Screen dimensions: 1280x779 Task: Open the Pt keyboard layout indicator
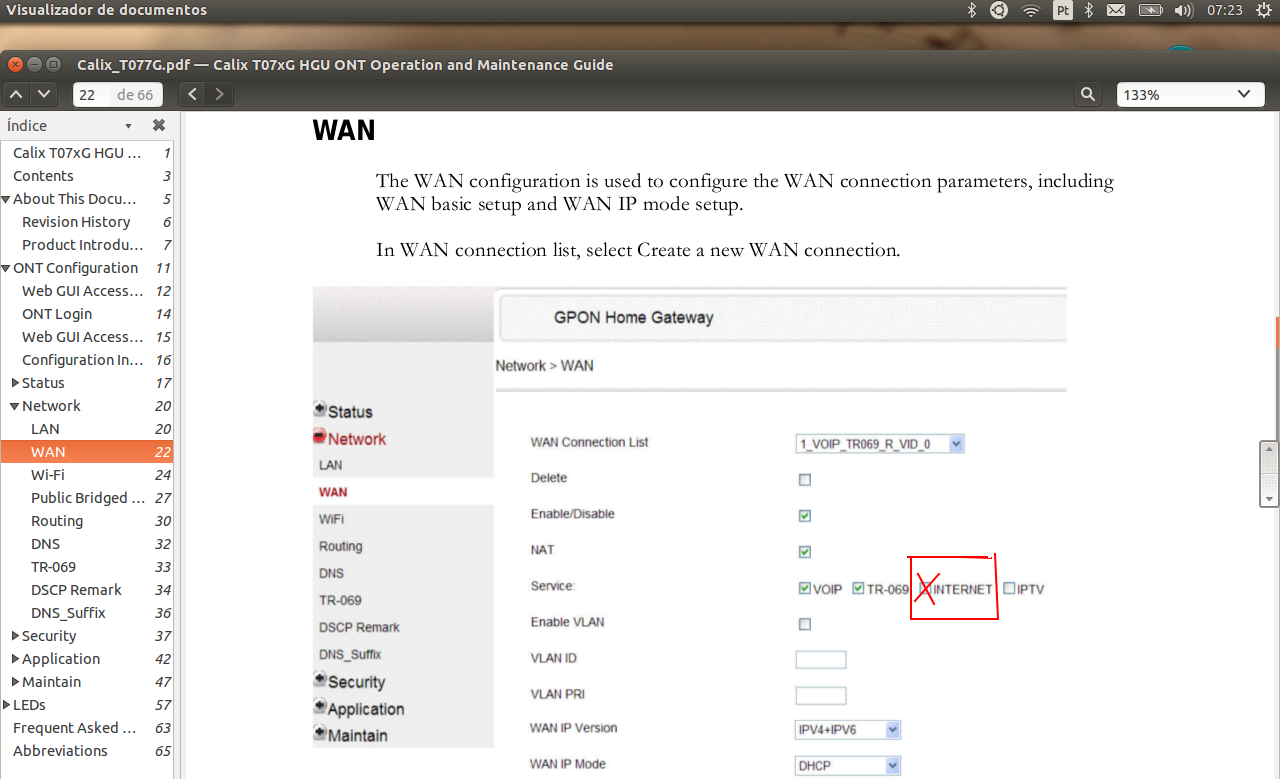pos(1063,10)
